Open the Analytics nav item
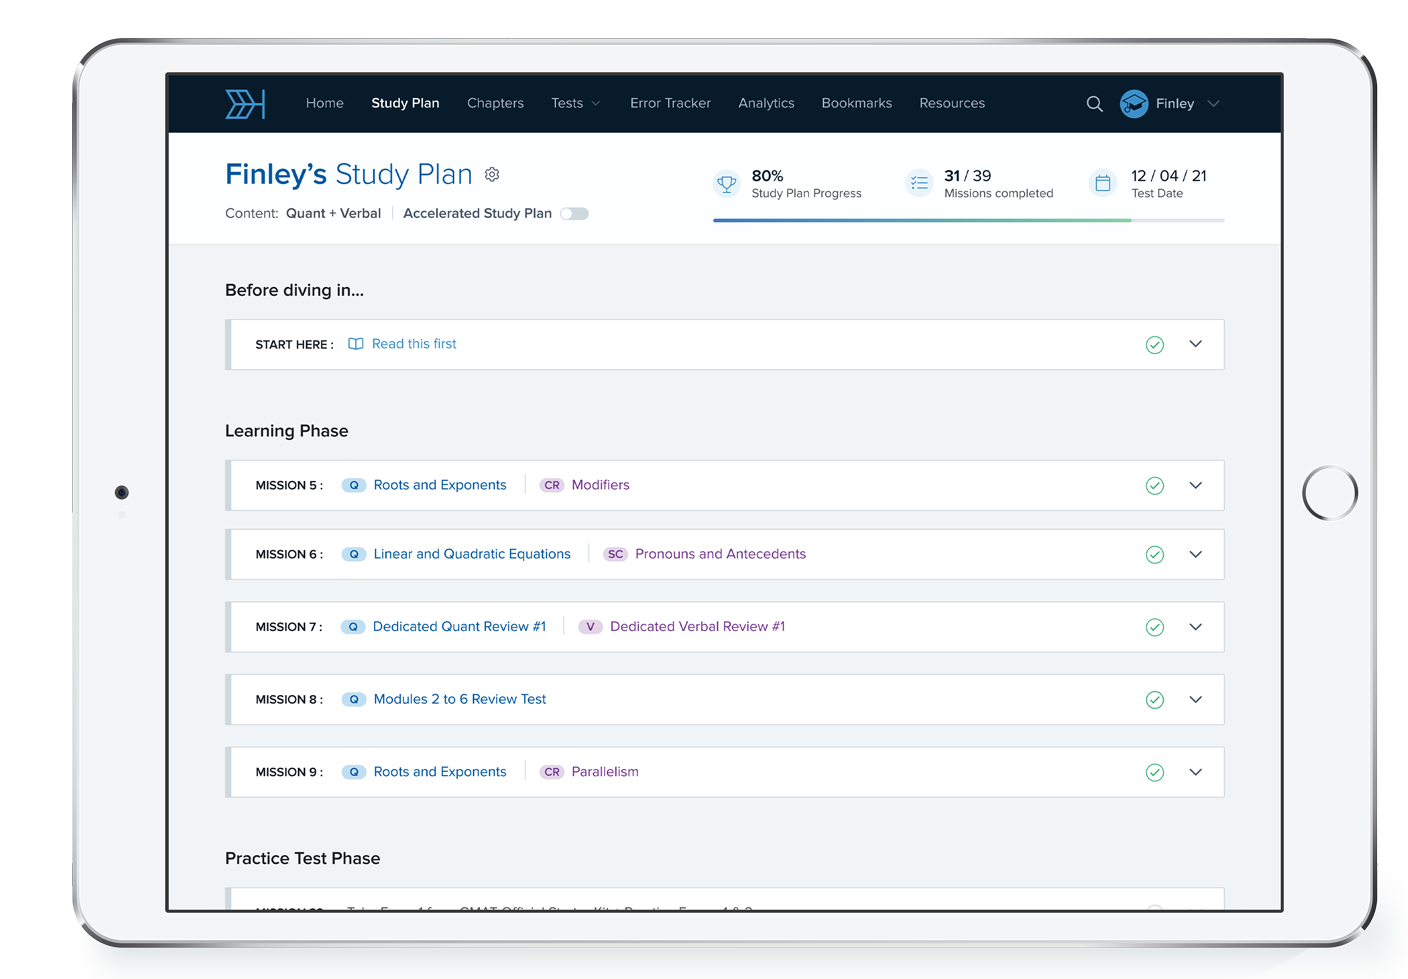This screenshot has height=979, width=1408. (766, 104)
